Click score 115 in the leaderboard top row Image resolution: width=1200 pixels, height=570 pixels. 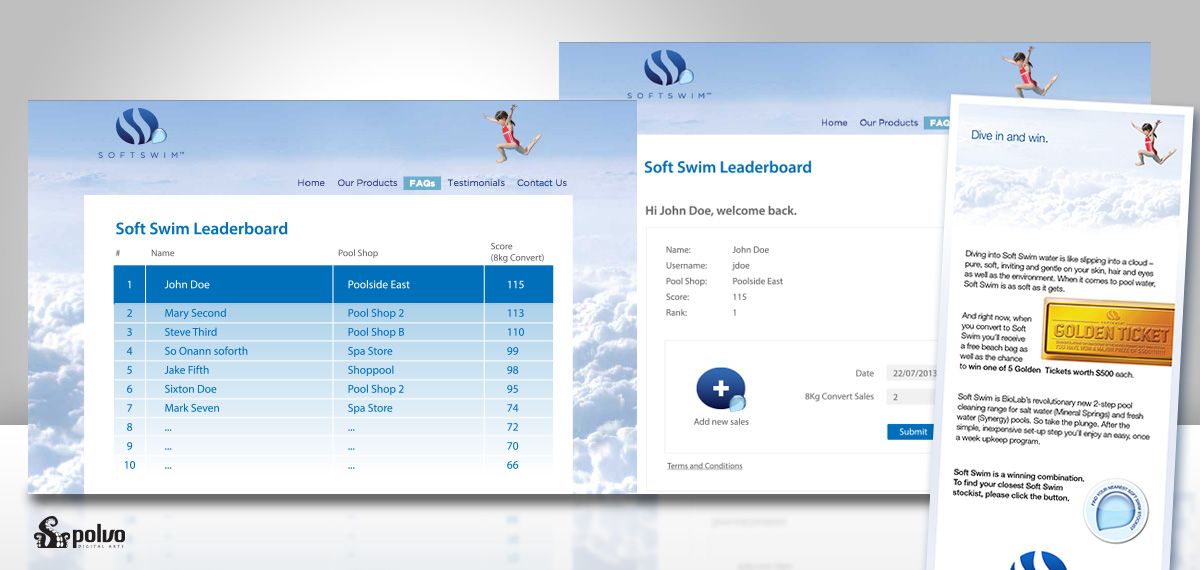(516, 285)
